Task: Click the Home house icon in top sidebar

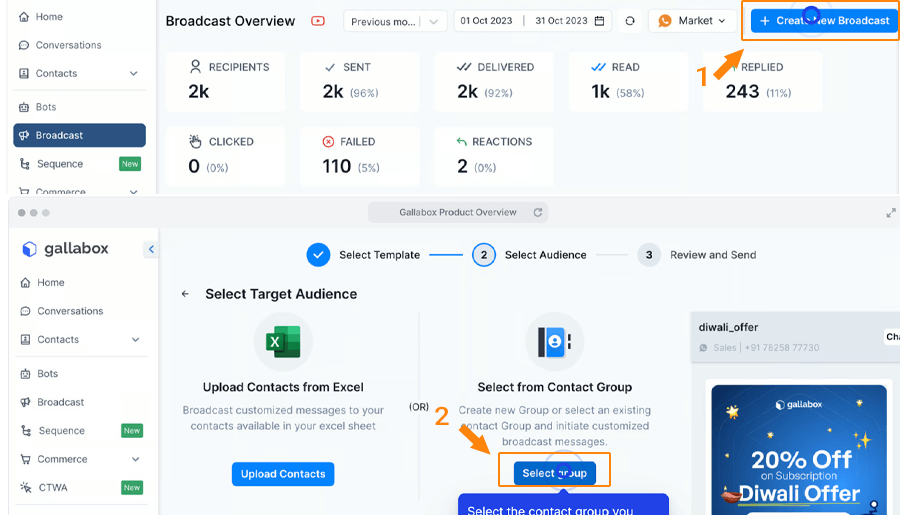Action: click(x=24, y=17)
